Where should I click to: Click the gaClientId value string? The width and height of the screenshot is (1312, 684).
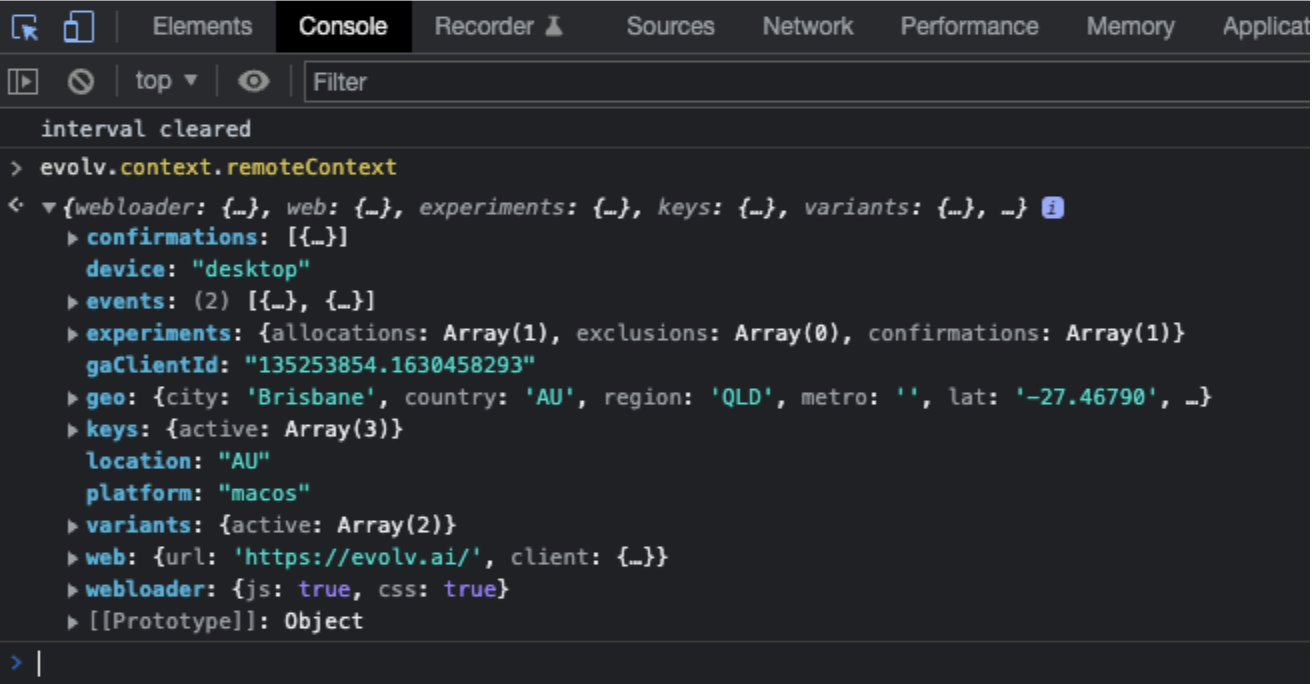click(391, 366)
